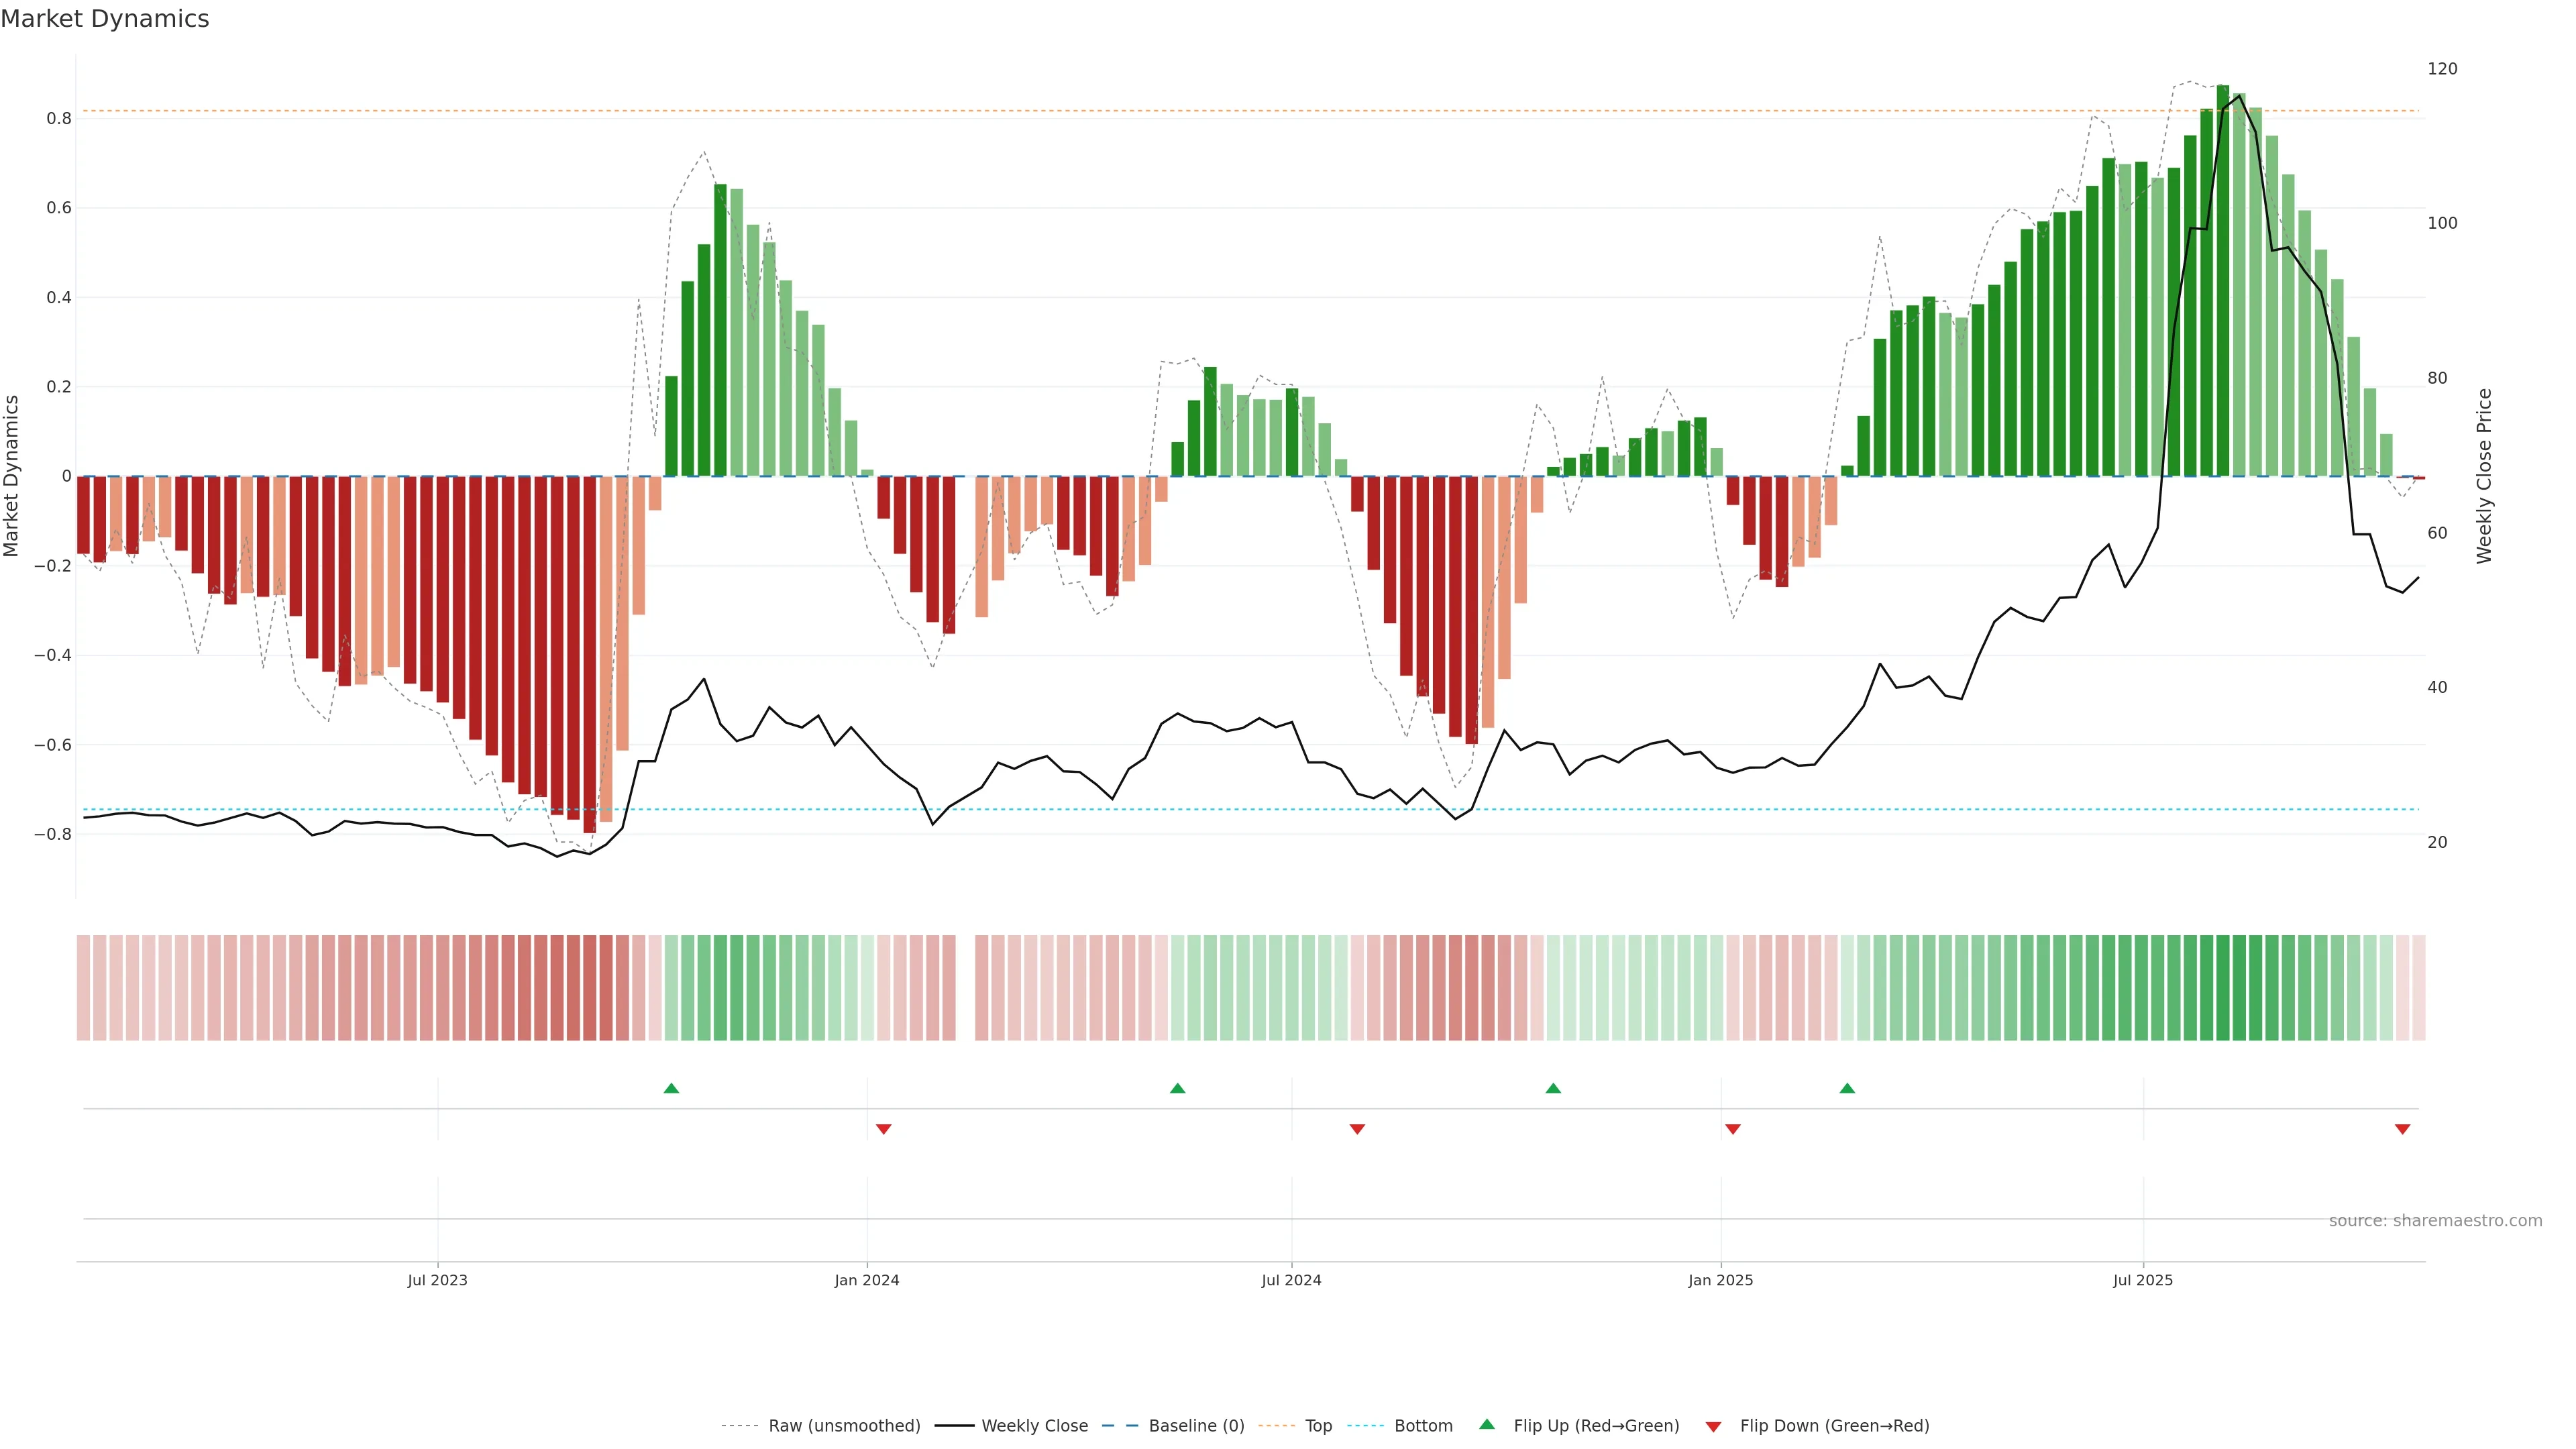Click the first pink heatmap strip cell
2576x1449 pixels.
pyautogui.click(x=84, y=987)
